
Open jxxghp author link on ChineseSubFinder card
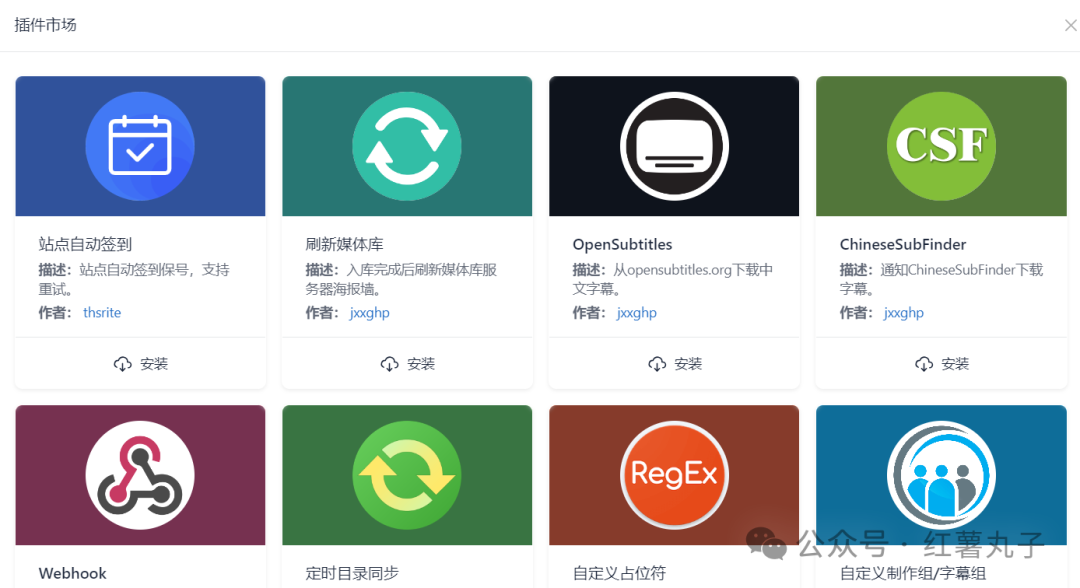pyautogui.click(x=904, y=313)
